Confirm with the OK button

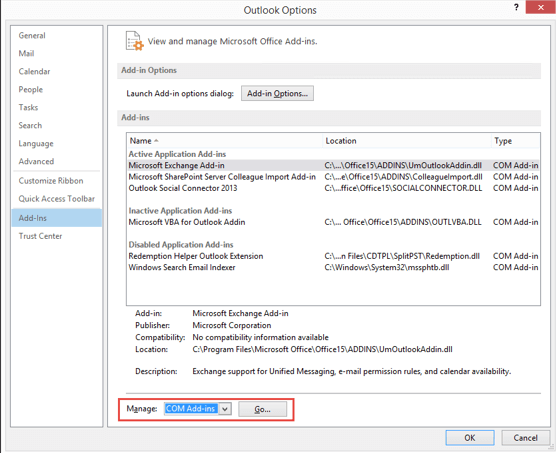(470, 438)
